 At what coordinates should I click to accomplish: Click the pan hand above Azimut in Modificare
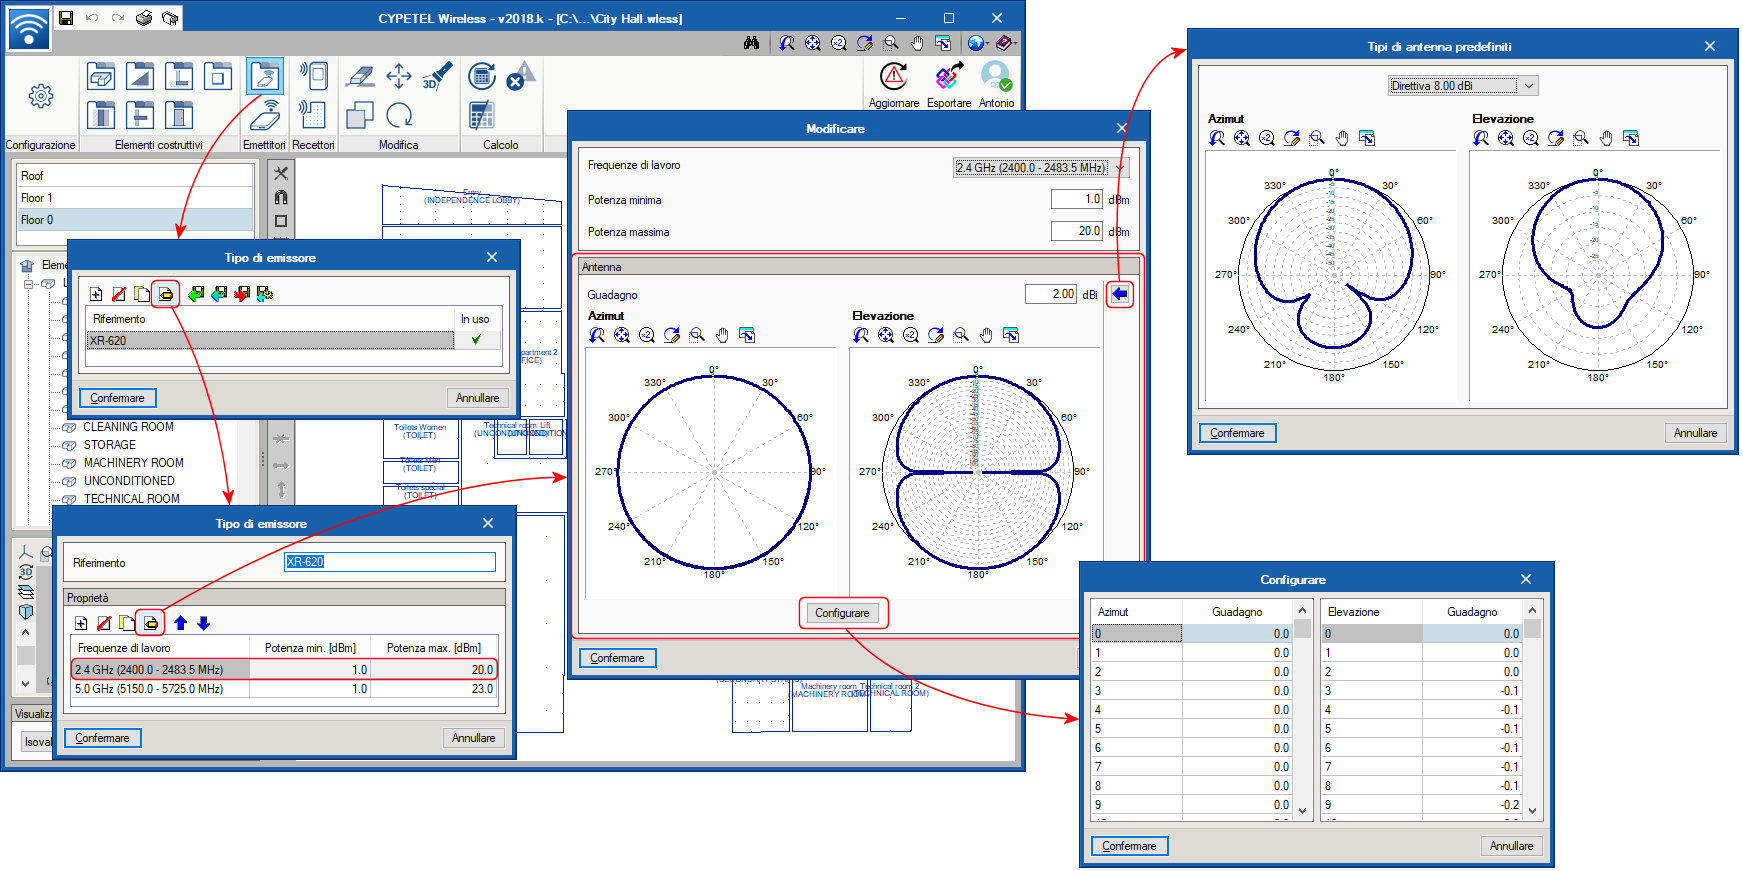(x=722, y=335)
